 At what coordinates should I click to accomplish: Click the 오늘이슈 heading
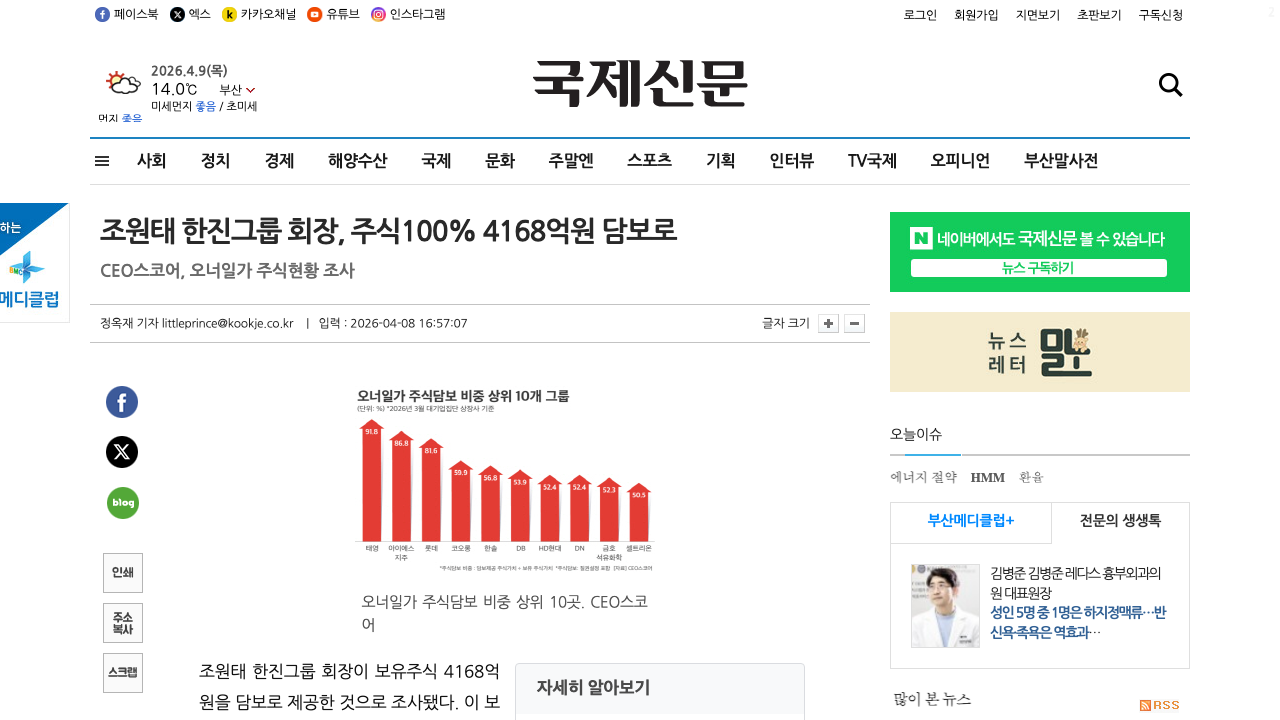click(916, 434)
